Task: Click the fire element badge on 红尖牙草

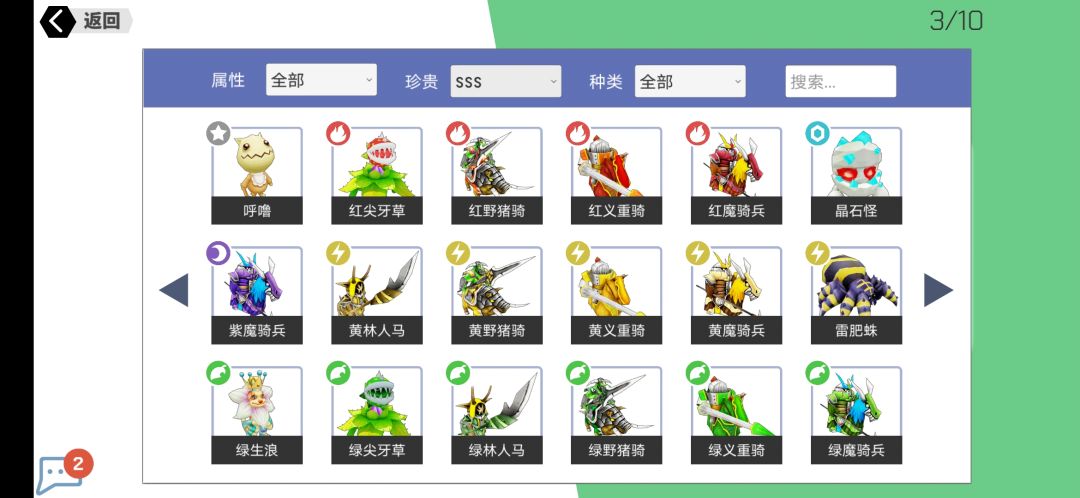Action: click(338, 134)
